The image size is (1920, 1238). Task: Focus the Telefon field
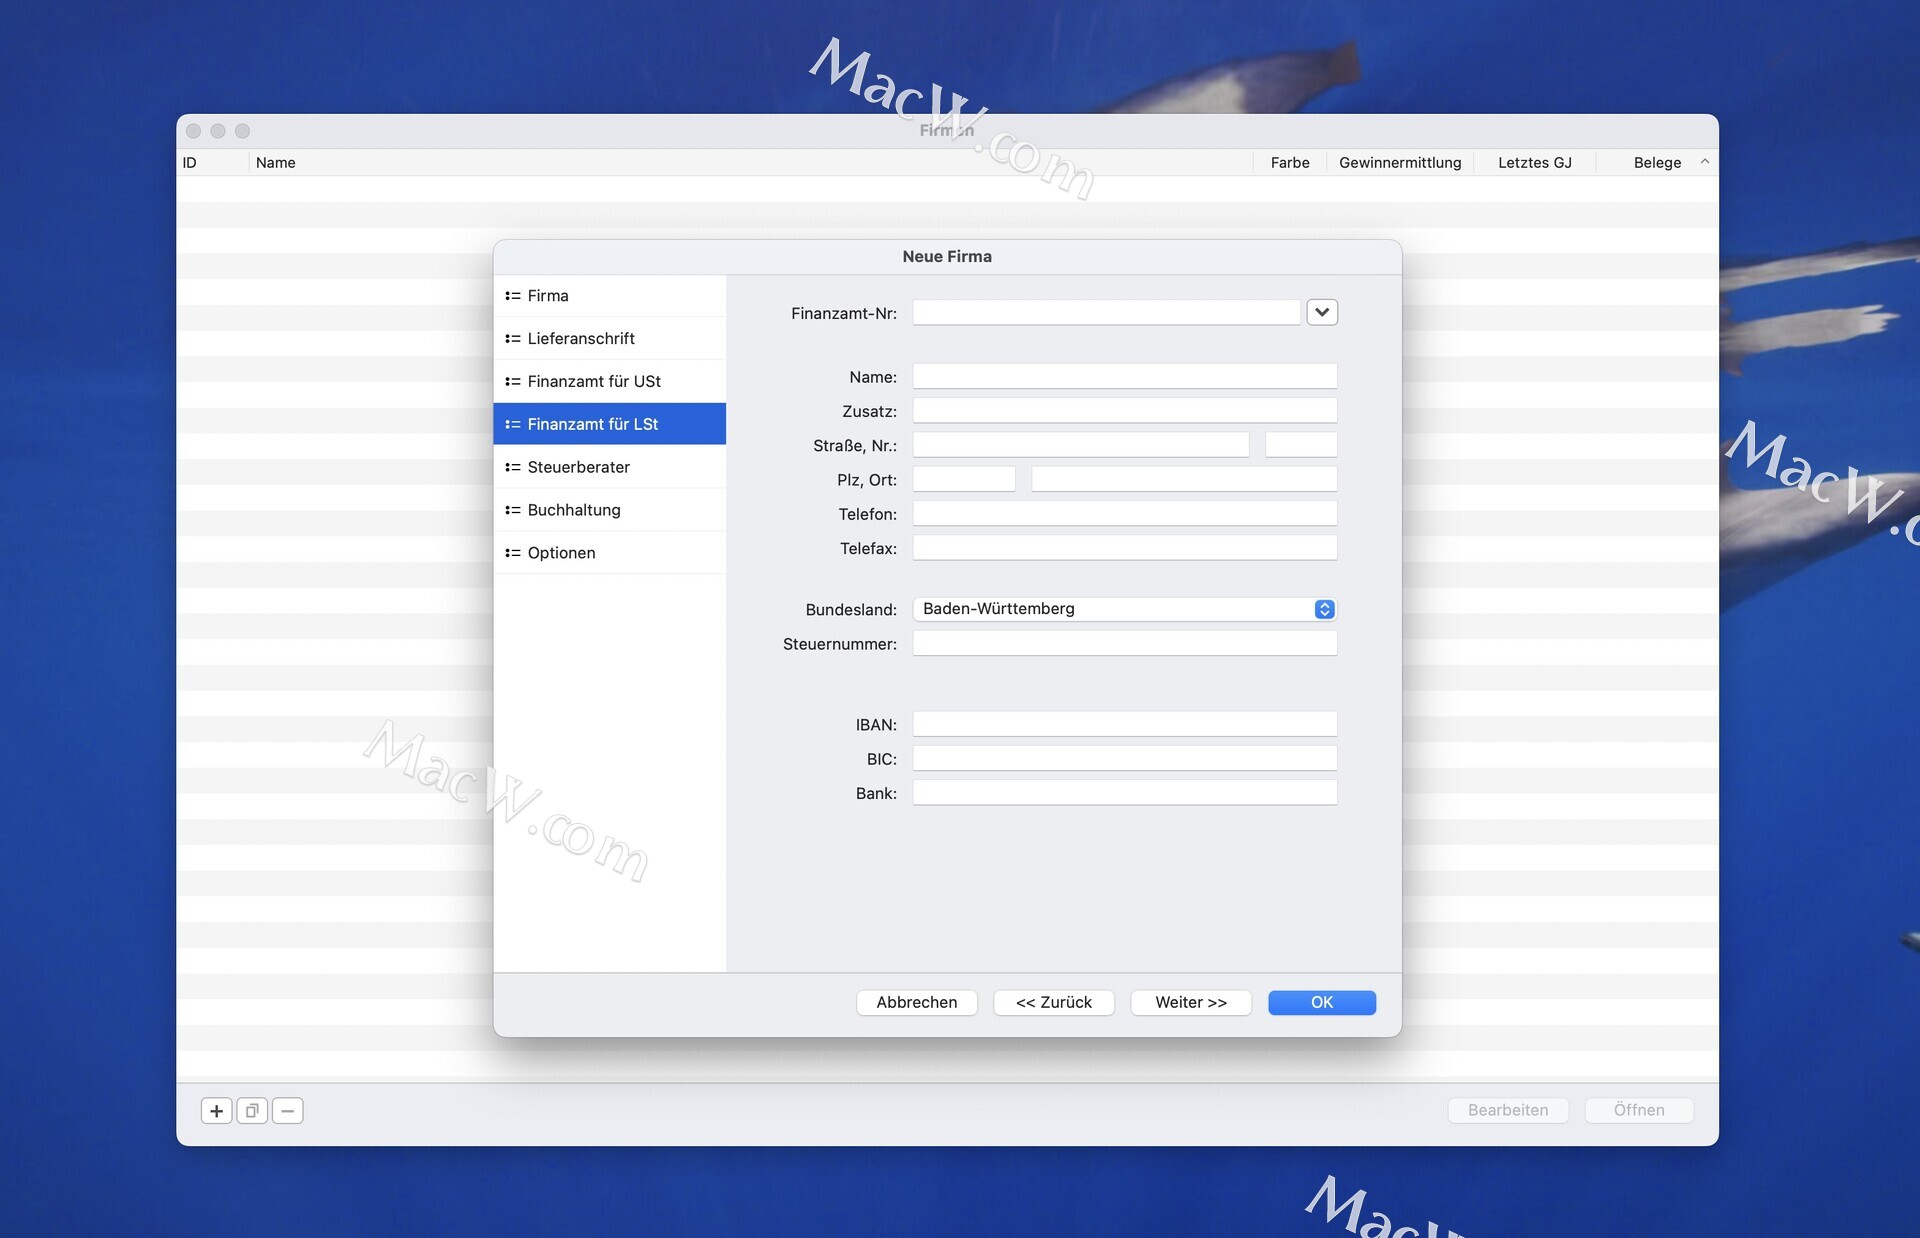[x=1125, y=514]
